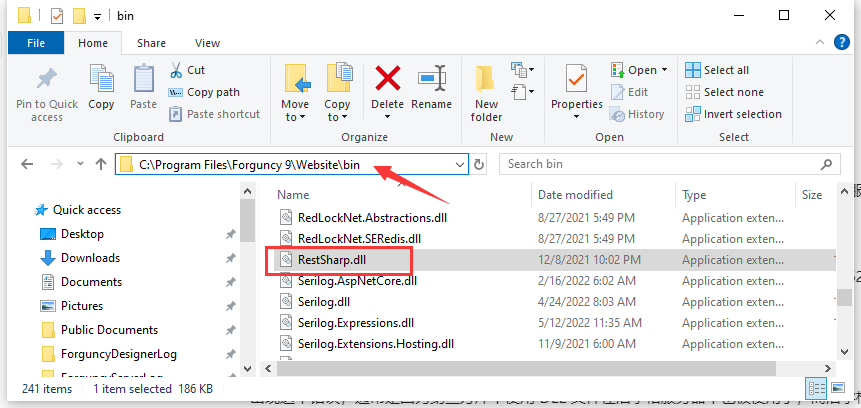Expand the address bar history dropdown
Image resolution: width=861 pixels, height=408 pixels.
(460, 164)
